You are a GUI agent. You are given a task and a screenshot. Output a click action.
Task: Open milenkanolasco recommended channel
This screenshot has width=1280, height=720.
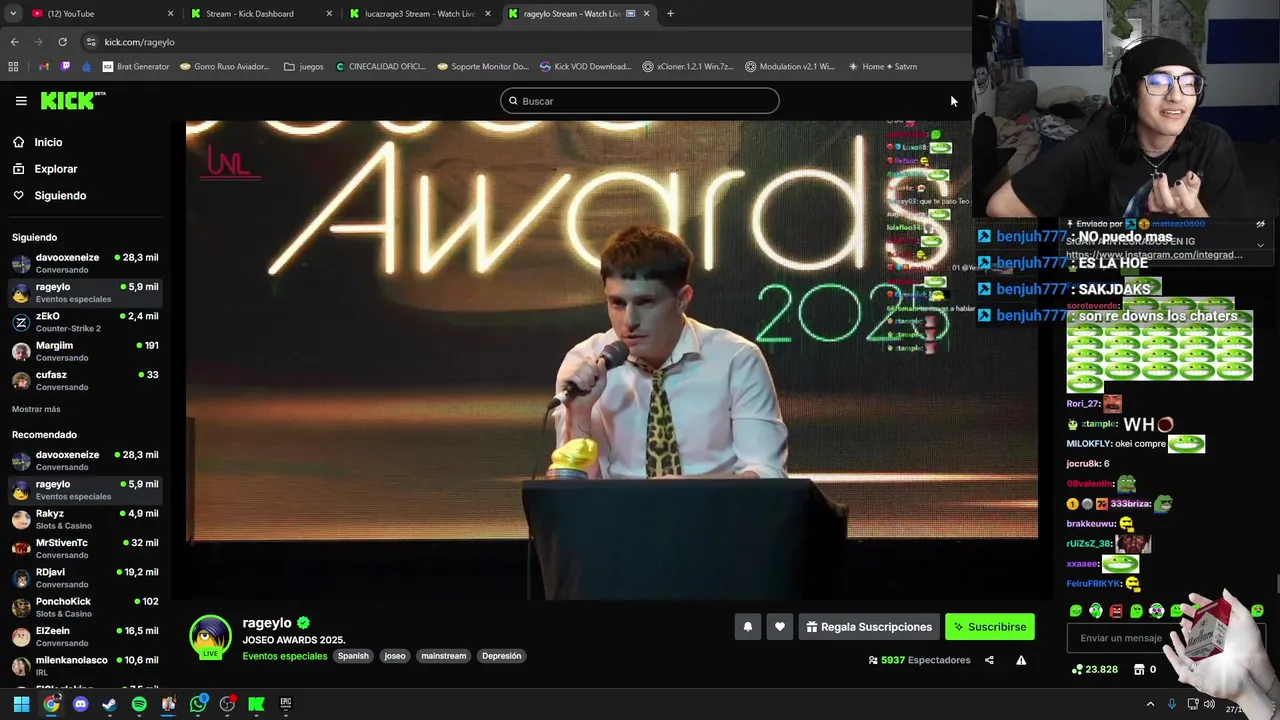84,666
